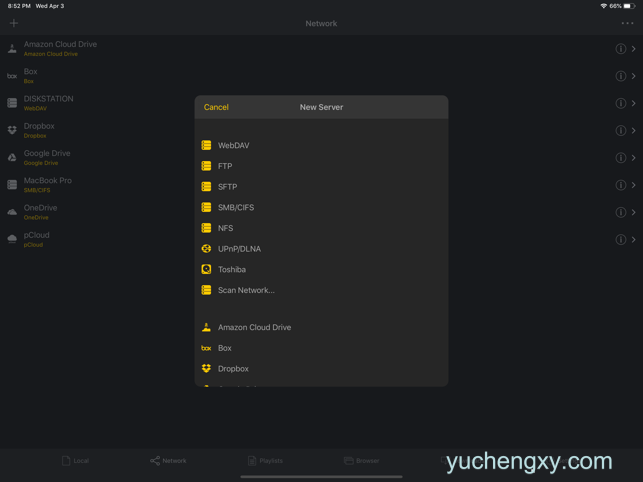Screen dimensions: 643x482
Task: Select UPnP/DLNA label
Action: [x=239, y=249]
